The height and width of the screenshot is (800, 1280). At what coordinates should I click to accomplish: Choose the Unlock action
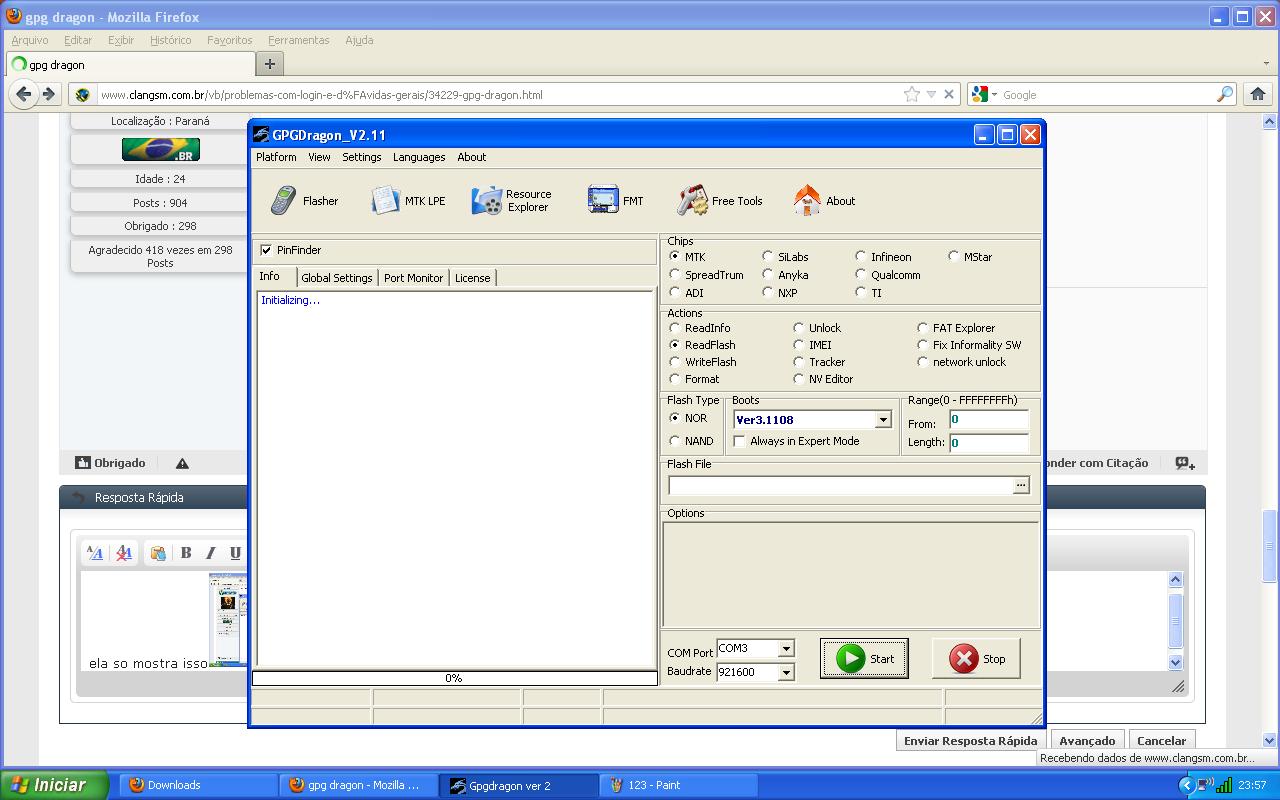coord(799,328)
